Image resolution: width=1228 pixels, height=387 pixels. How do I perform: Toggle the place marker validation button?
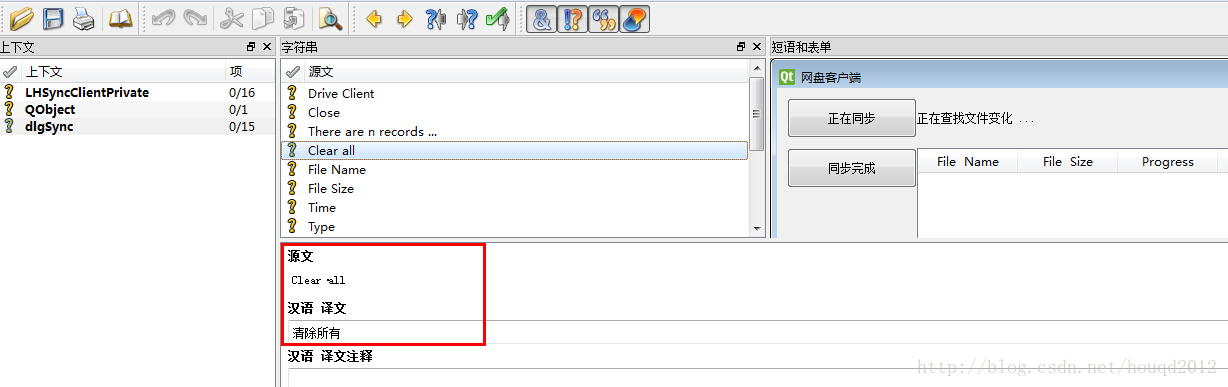634,18
